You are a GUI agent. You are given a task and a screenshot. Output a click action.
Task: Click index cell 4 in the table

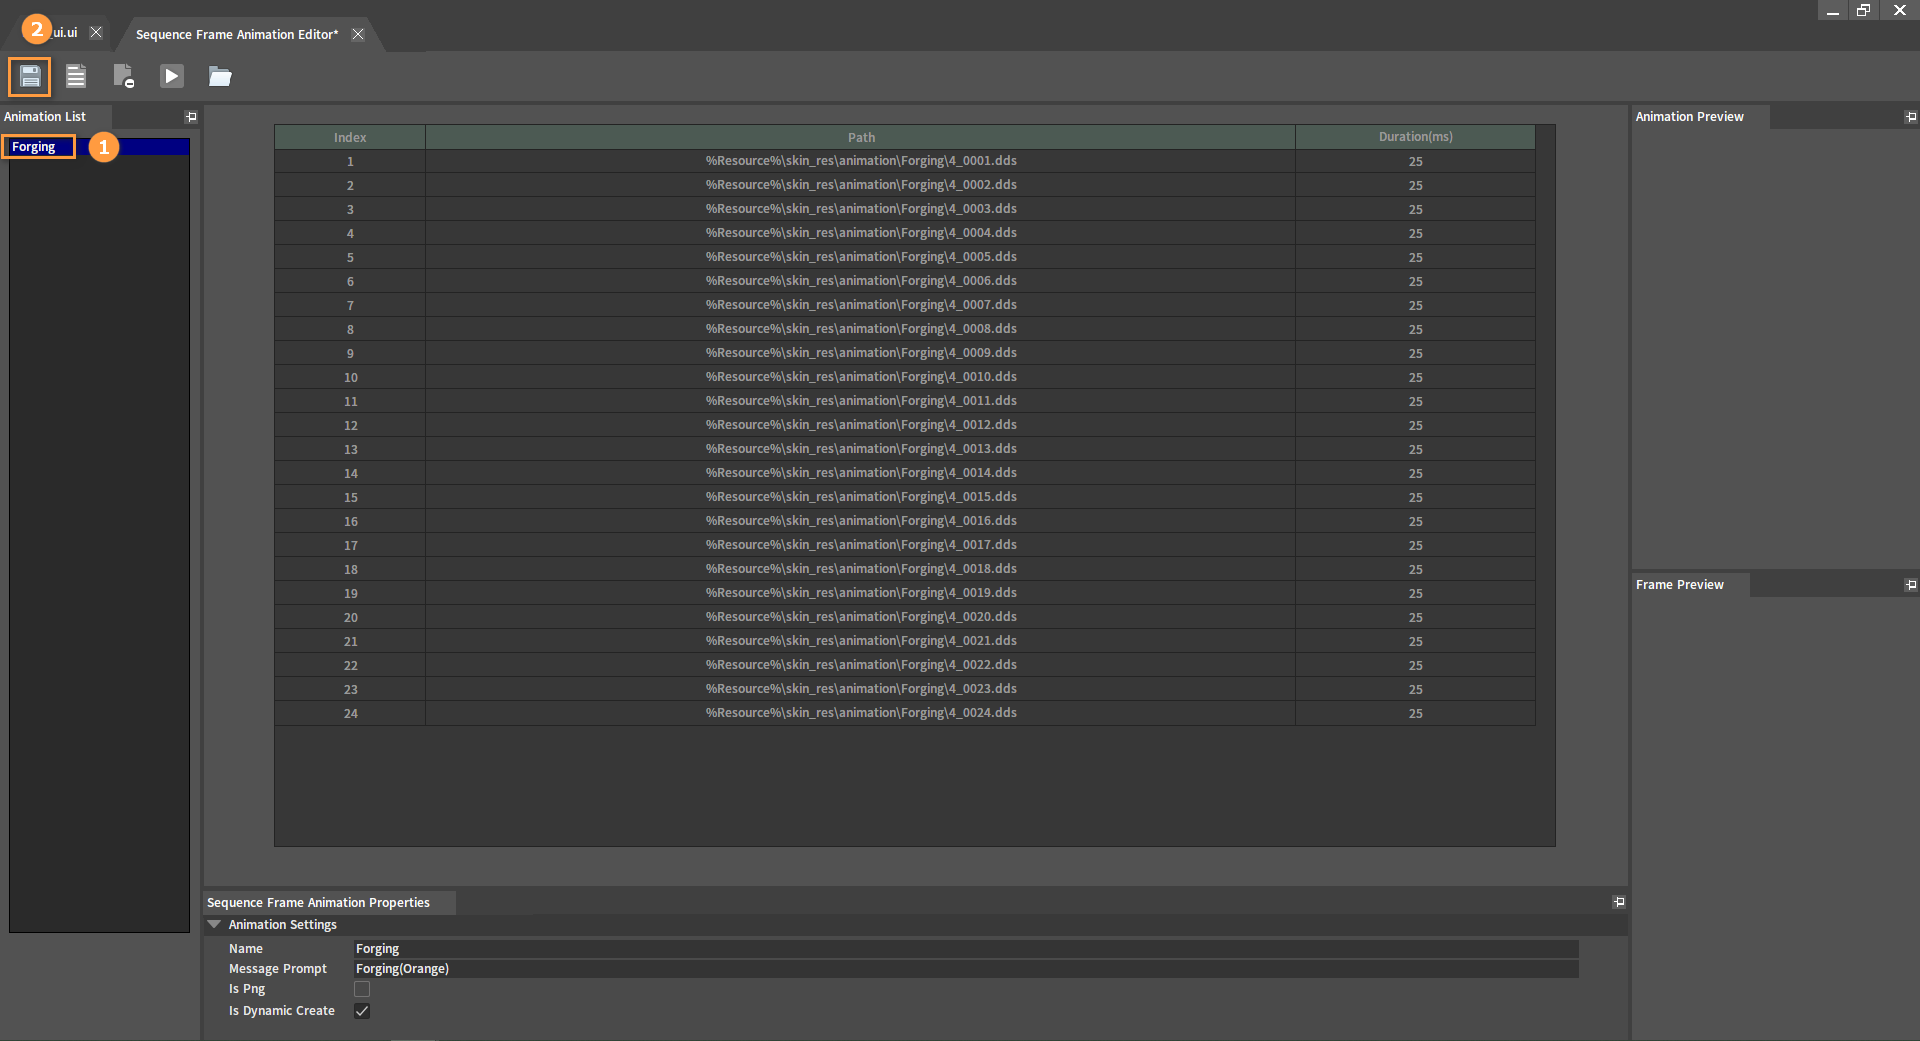350,233
